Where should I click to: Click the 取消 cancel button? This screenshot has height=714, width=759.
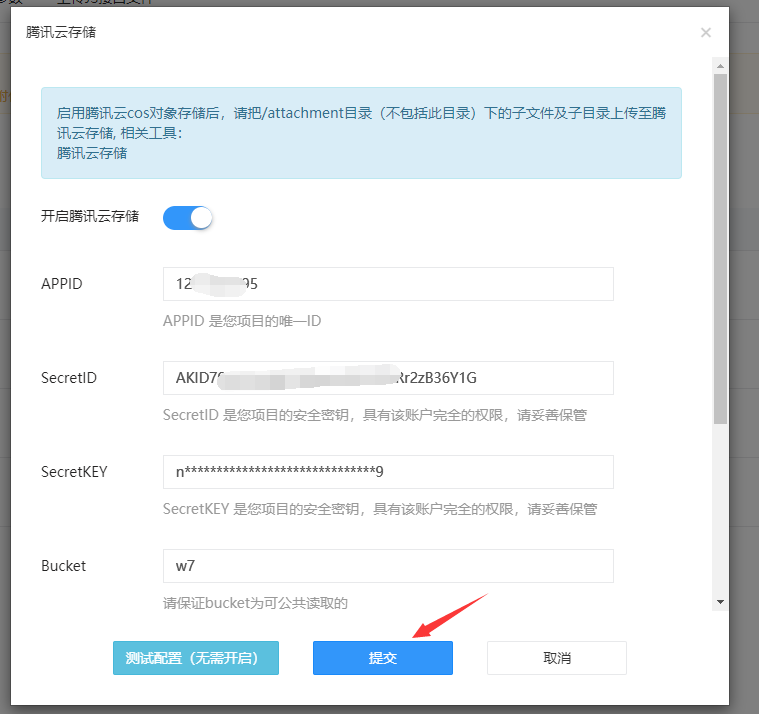557,658
